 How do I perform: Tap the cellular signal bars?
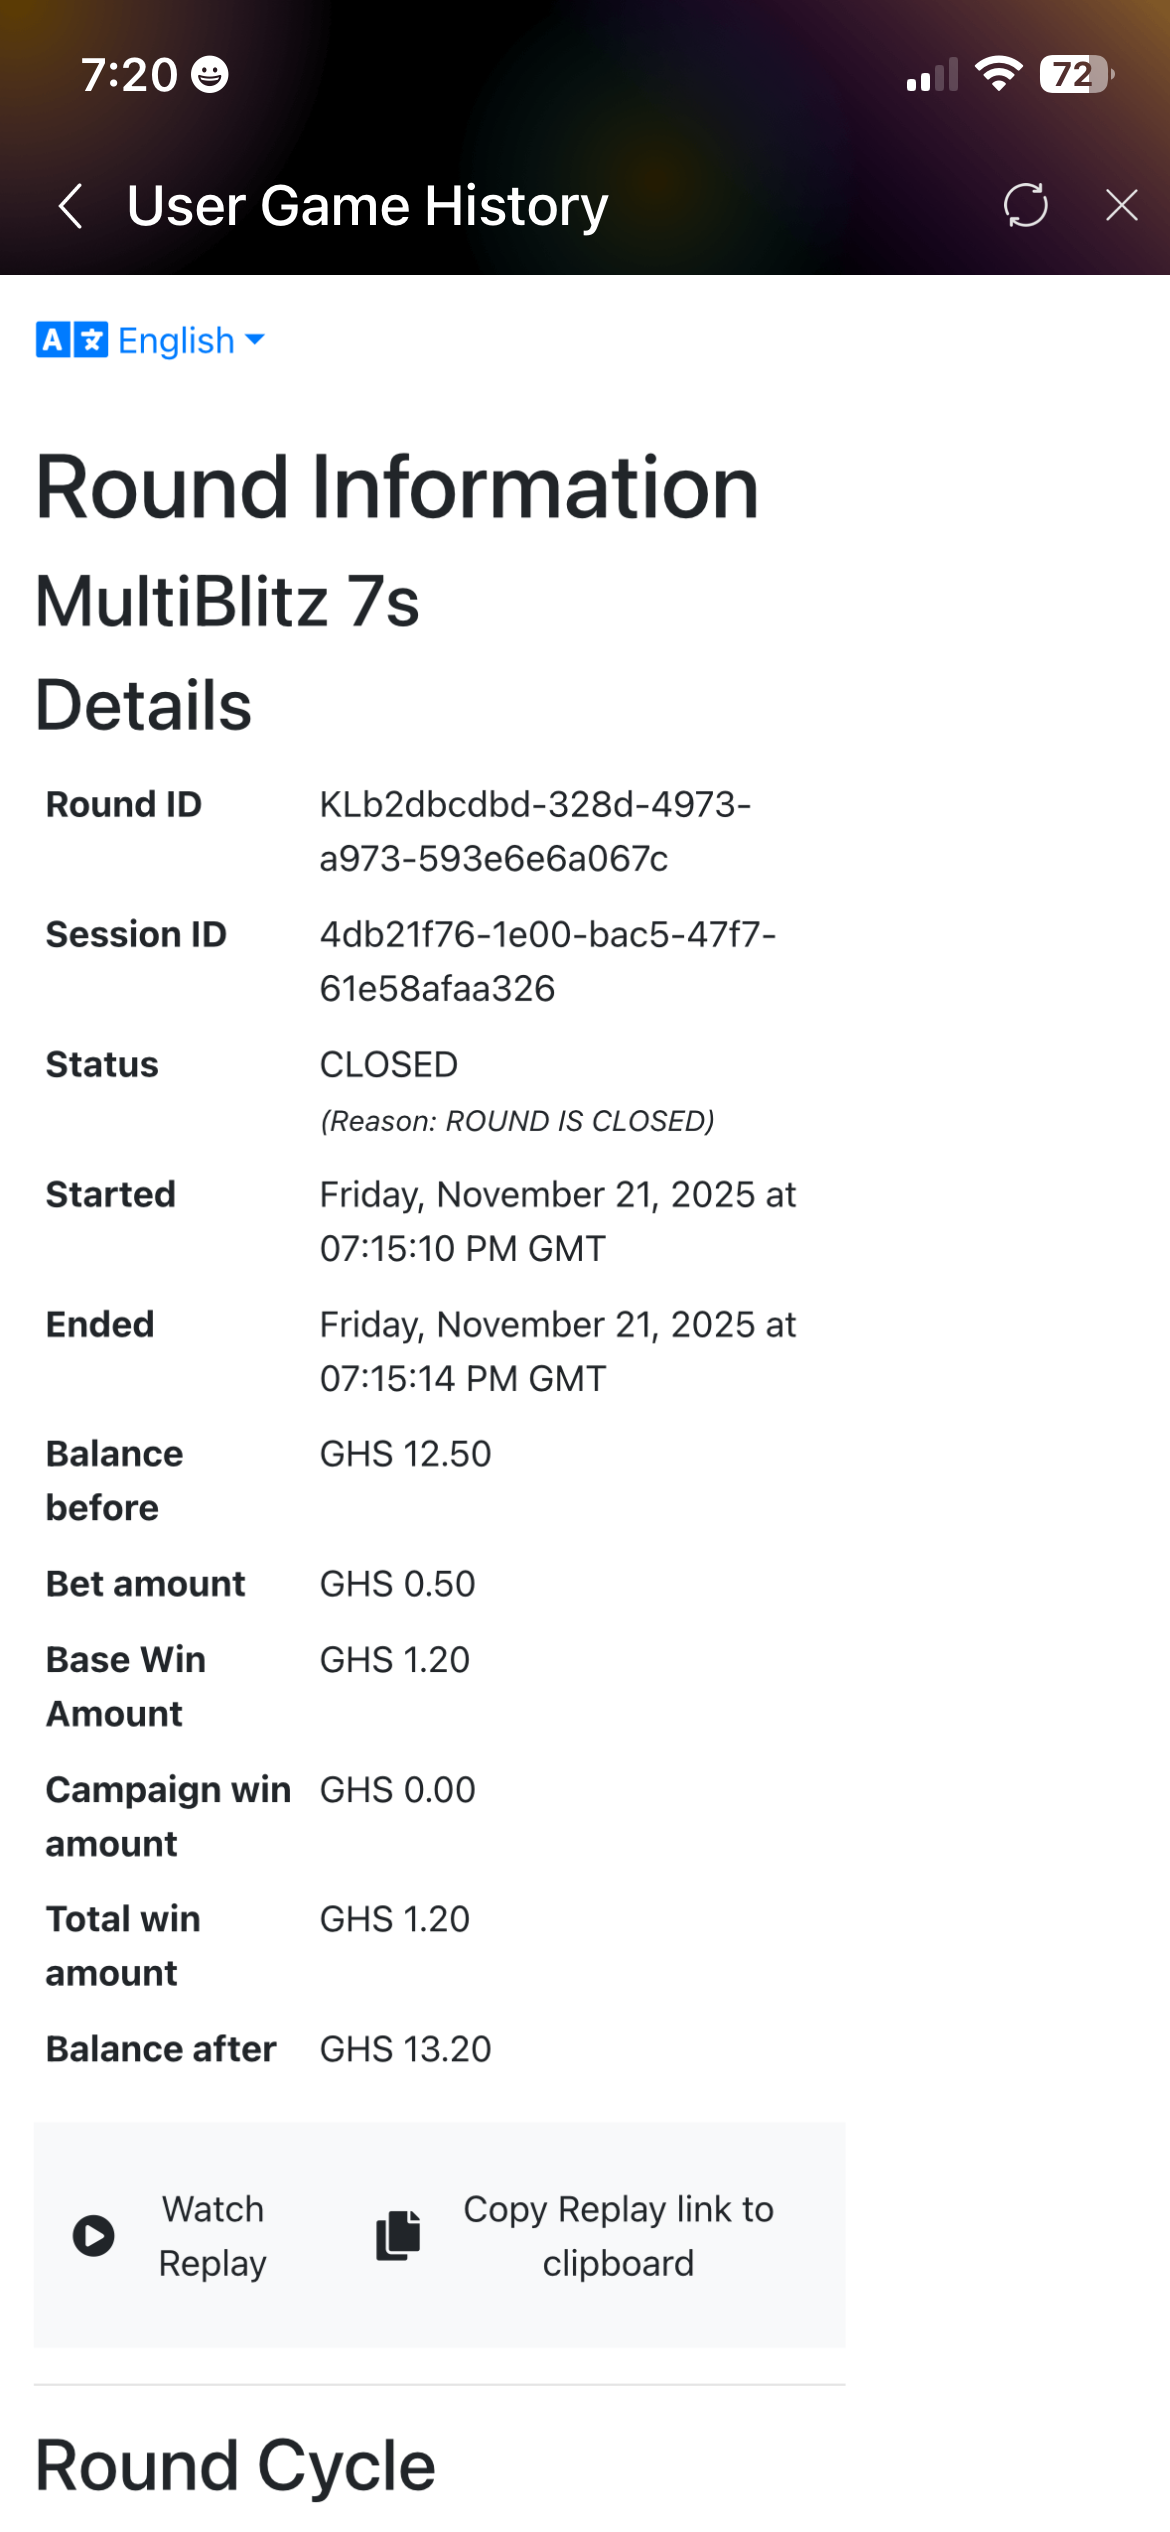click(x=931, y=76)
